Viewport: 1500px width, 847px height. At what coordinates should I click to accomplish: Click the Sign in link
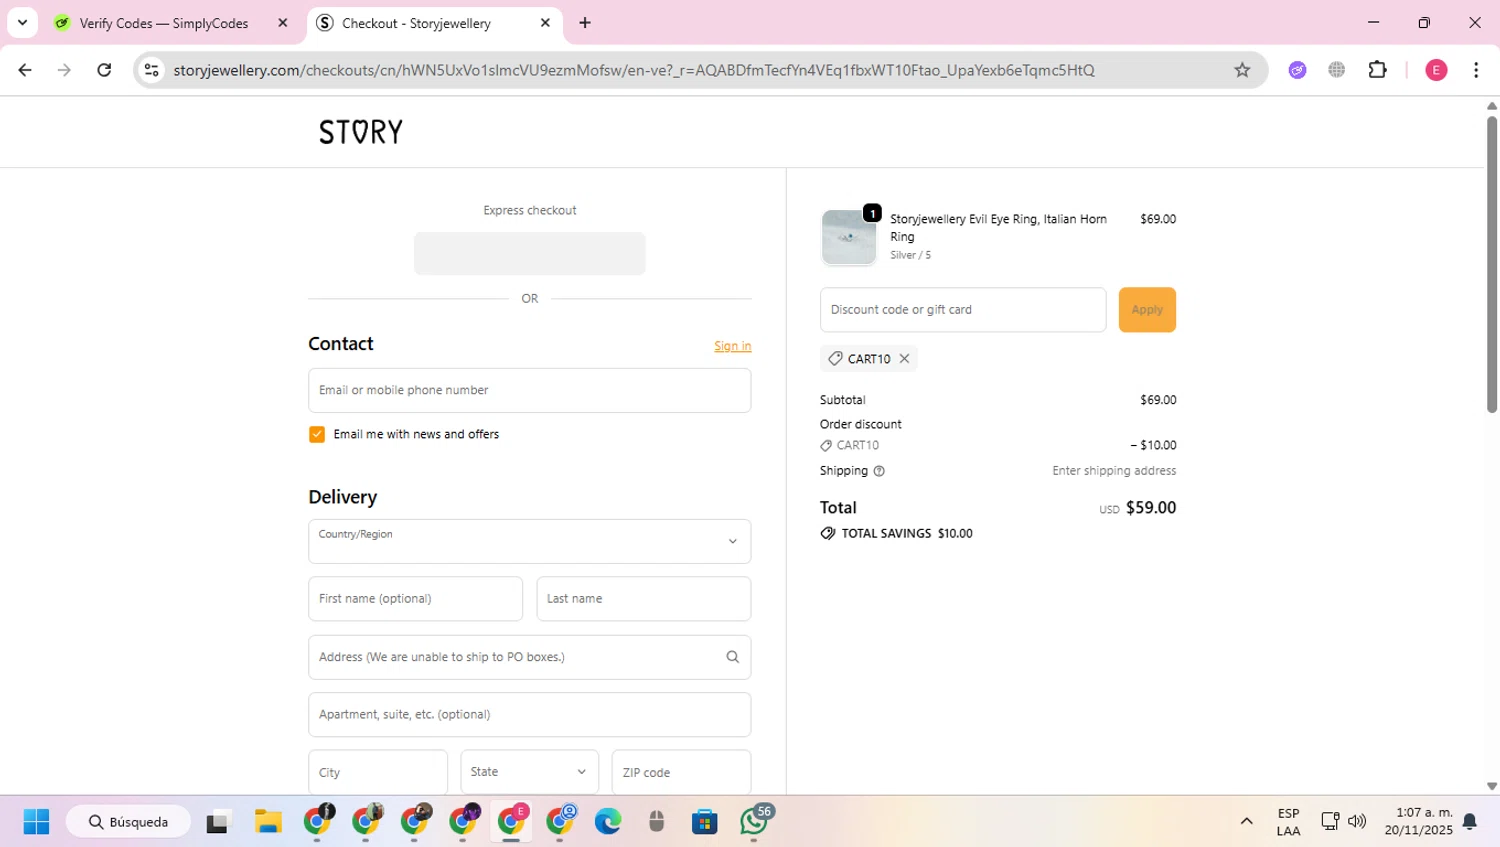tap(732, 346)
